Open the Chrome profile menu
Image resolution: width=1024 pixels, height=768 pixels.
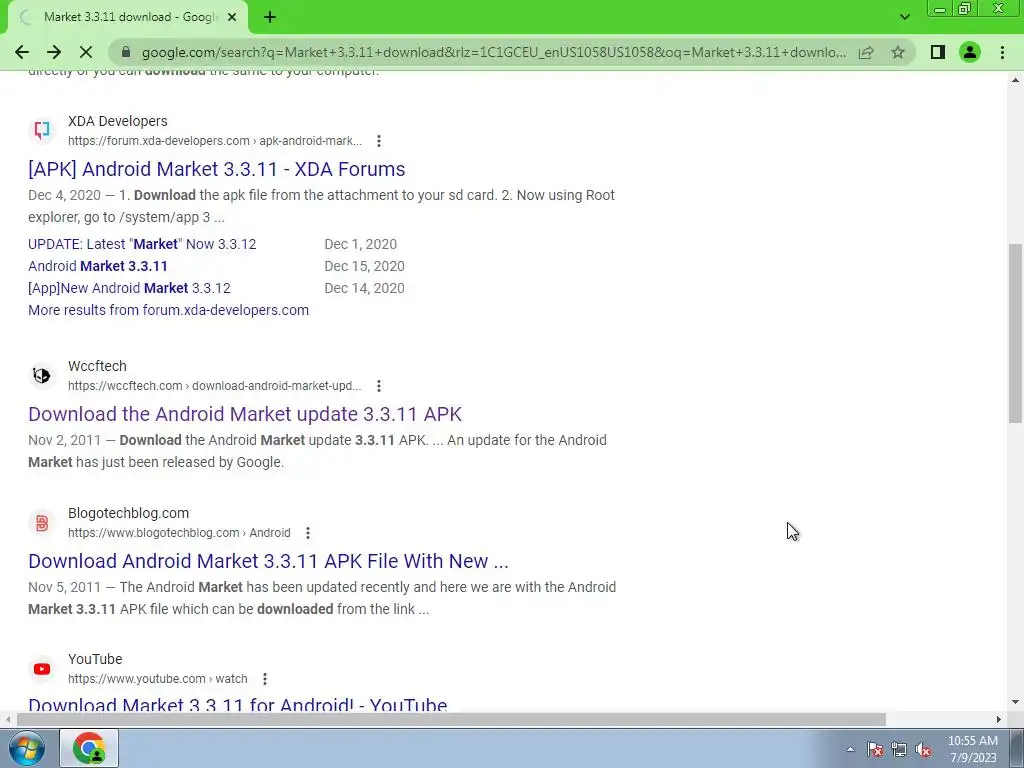point(970,52)
